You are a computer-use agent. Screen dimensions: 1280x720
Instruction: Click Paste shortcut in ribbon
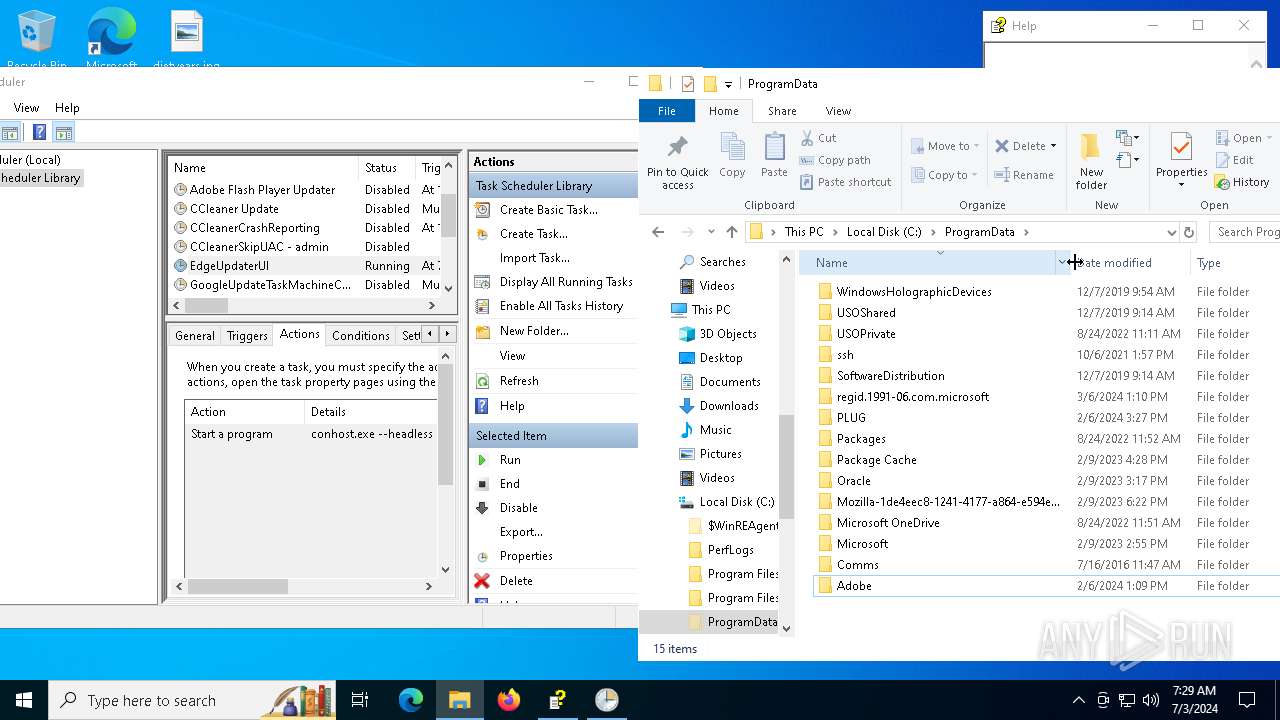pos(845,182)
